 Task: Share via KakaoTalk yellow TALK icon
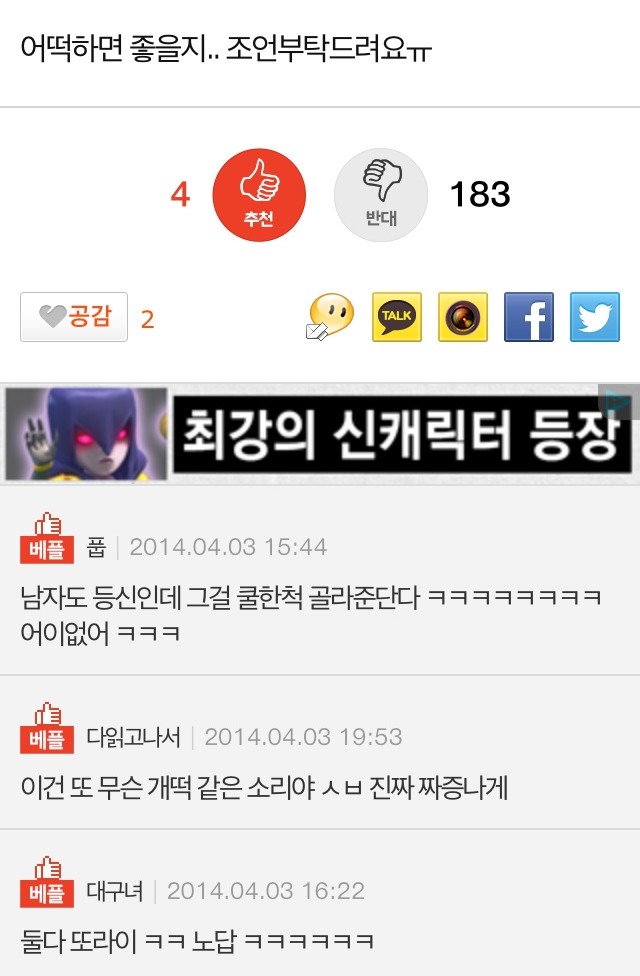tap(397, 317)
